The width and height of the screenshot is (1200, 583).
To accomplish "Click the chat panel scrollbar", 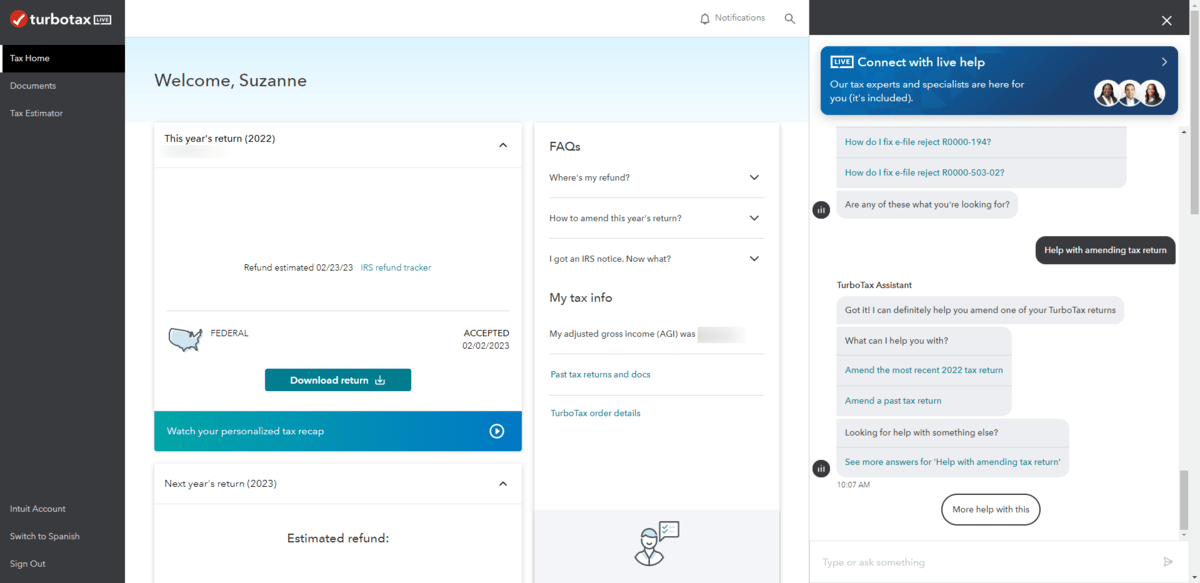I will click(1182, 500).
